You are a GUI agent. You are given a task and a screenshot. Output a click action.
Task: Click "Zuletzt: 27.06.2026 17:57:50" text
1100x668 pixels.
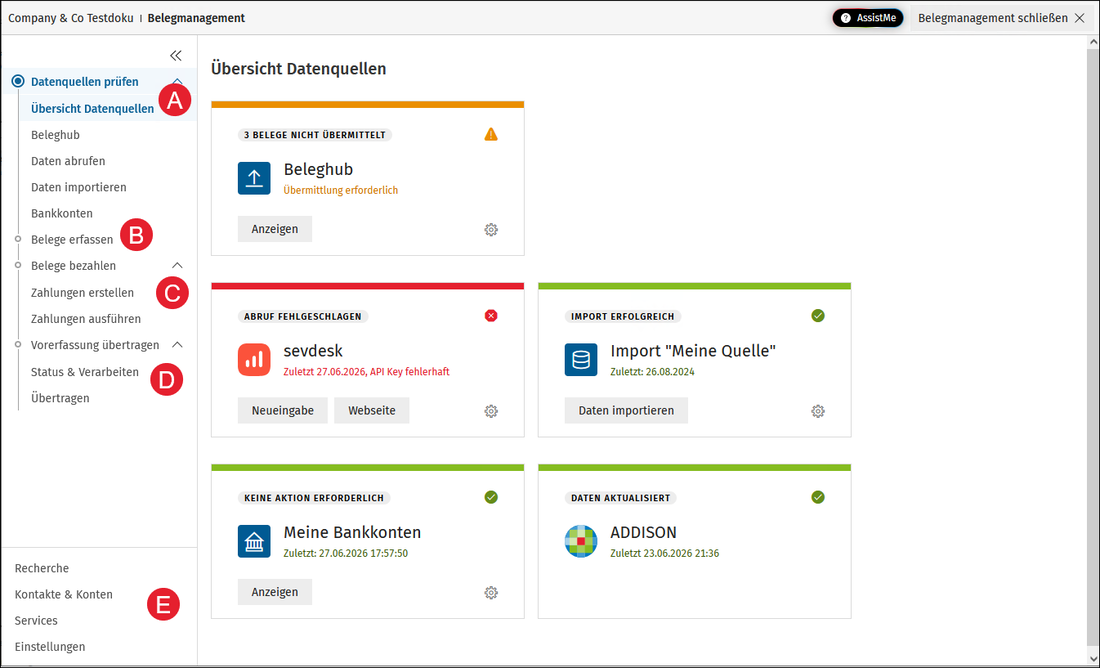[x=346, y=553]
